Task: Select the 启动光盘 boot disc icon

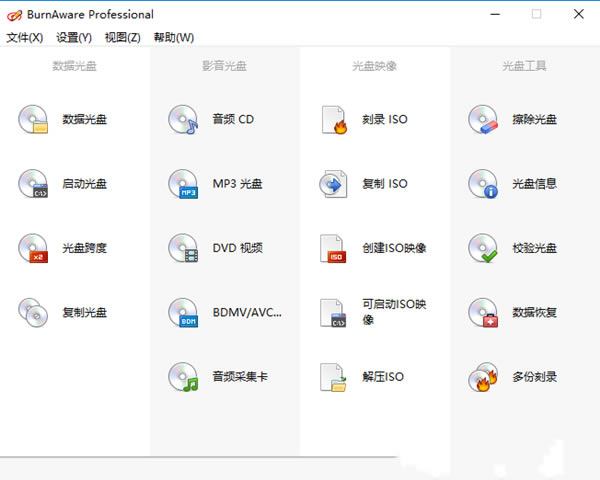Action: [x=33, y=184]
